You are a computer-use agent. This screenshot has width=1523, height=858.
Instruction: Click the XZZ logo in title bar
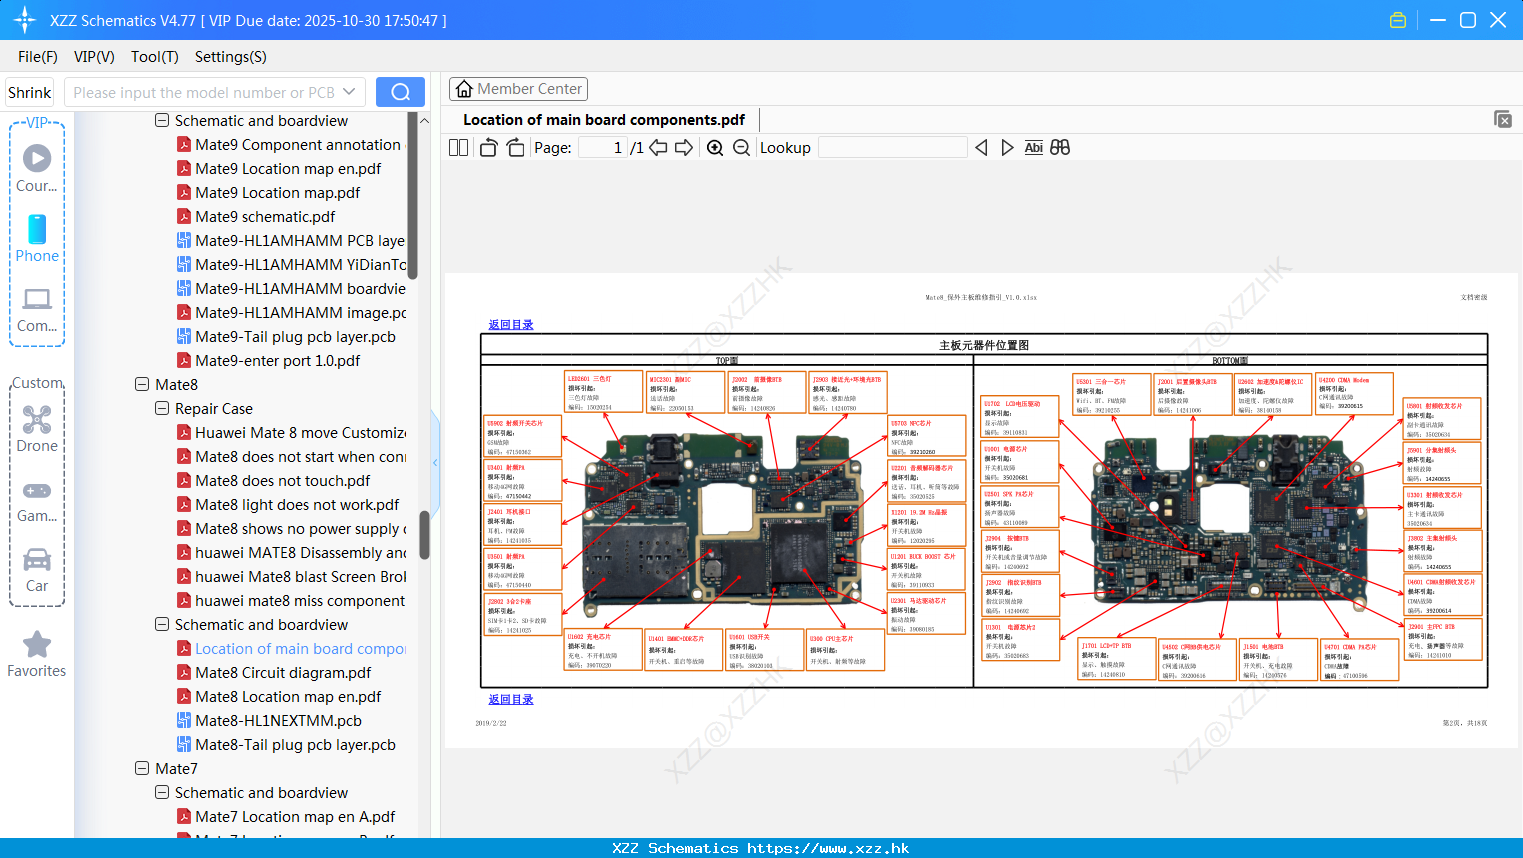pyautogui.click(x=24, y=20)
